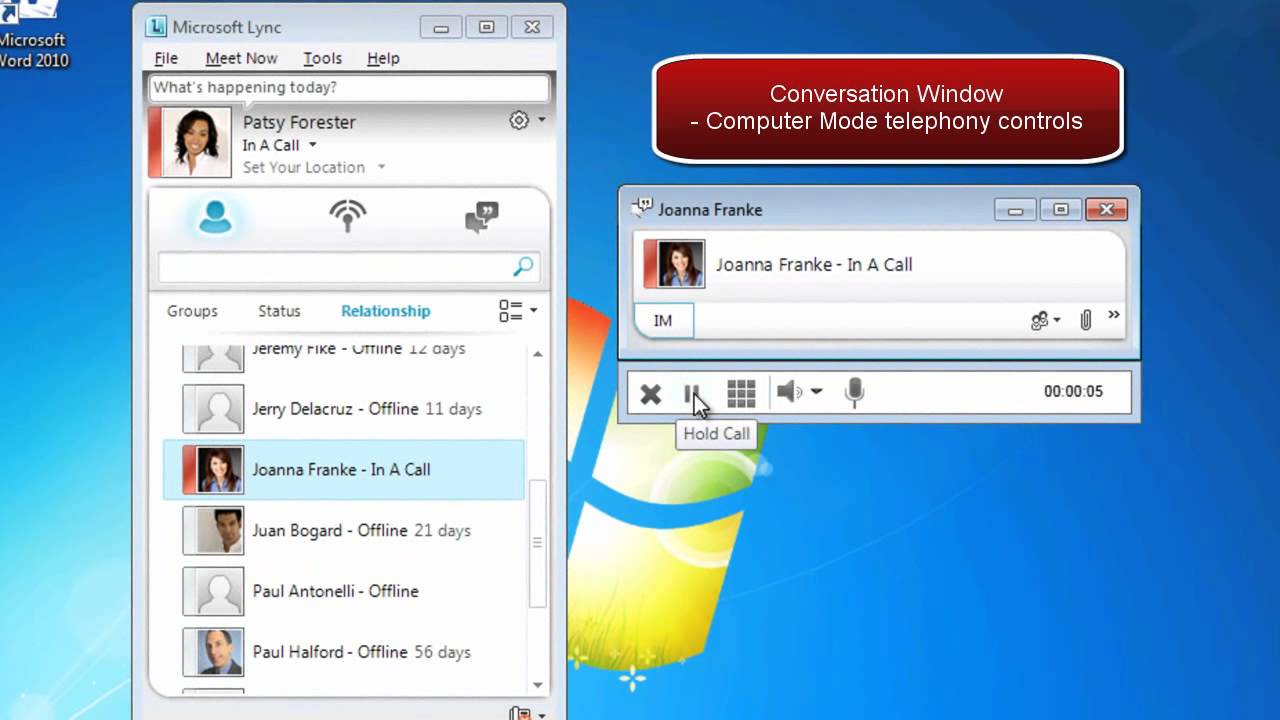Click the contact list scrollbar thumb

coord(538,543)
